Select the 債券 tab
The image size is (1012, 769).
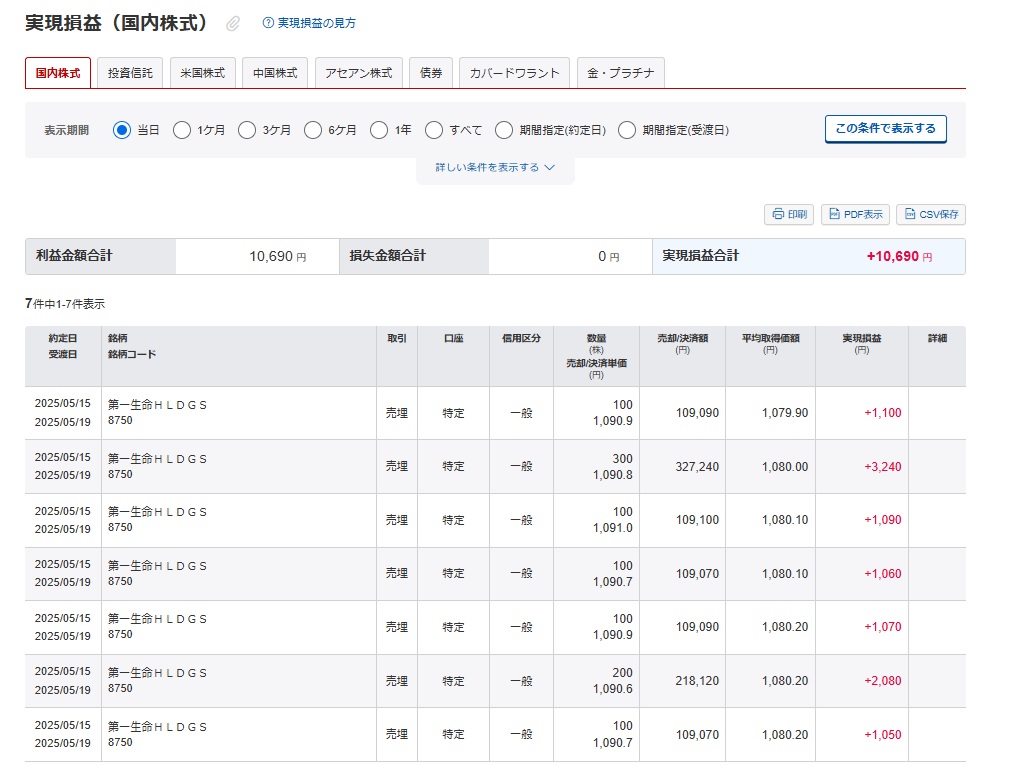click(431, 73)
